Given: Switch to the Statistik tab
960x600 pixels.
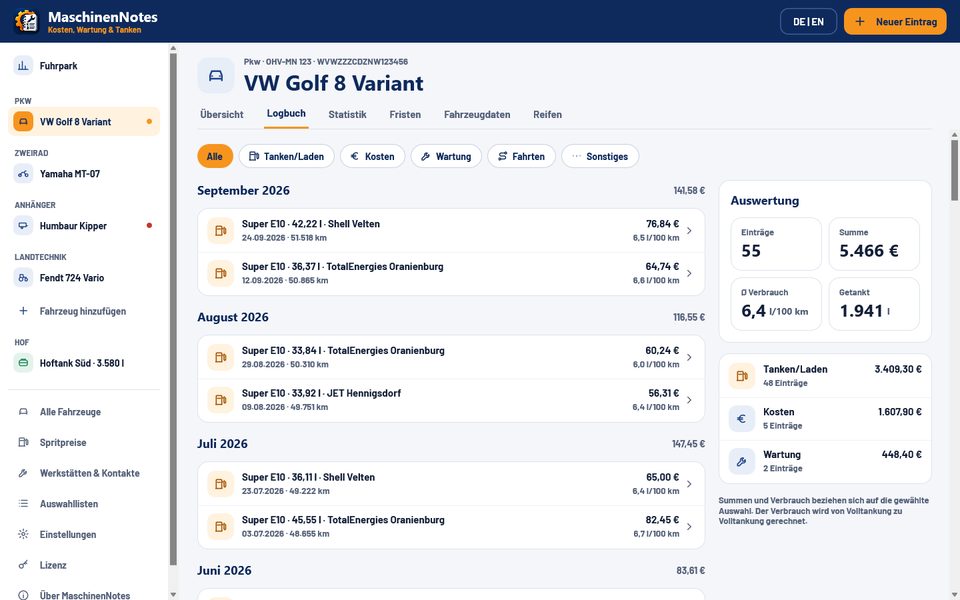Looking at the screenshot, I should [x=347, y=114].
